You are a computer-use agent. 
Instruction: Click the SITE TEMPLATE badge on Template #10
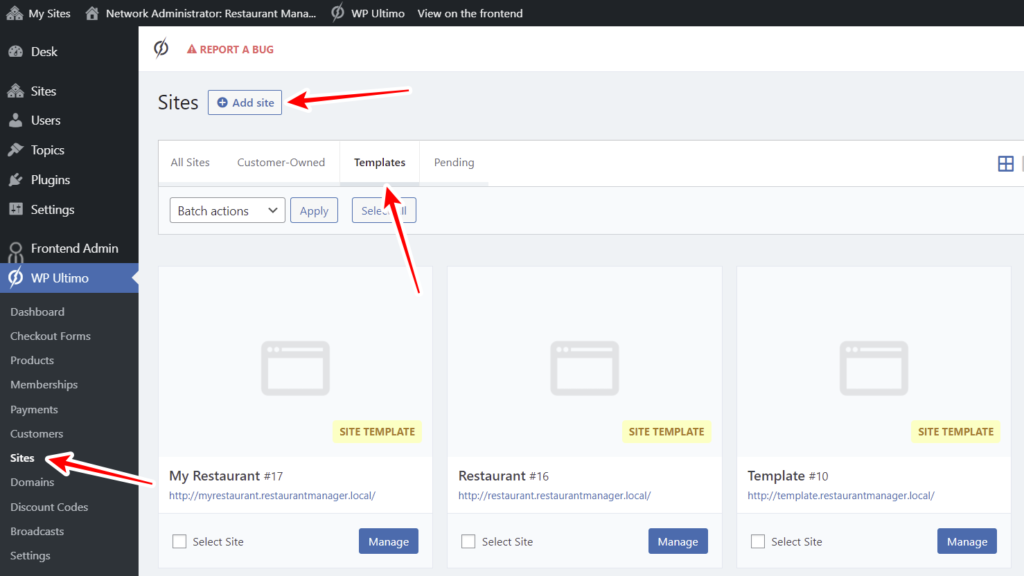955,431
